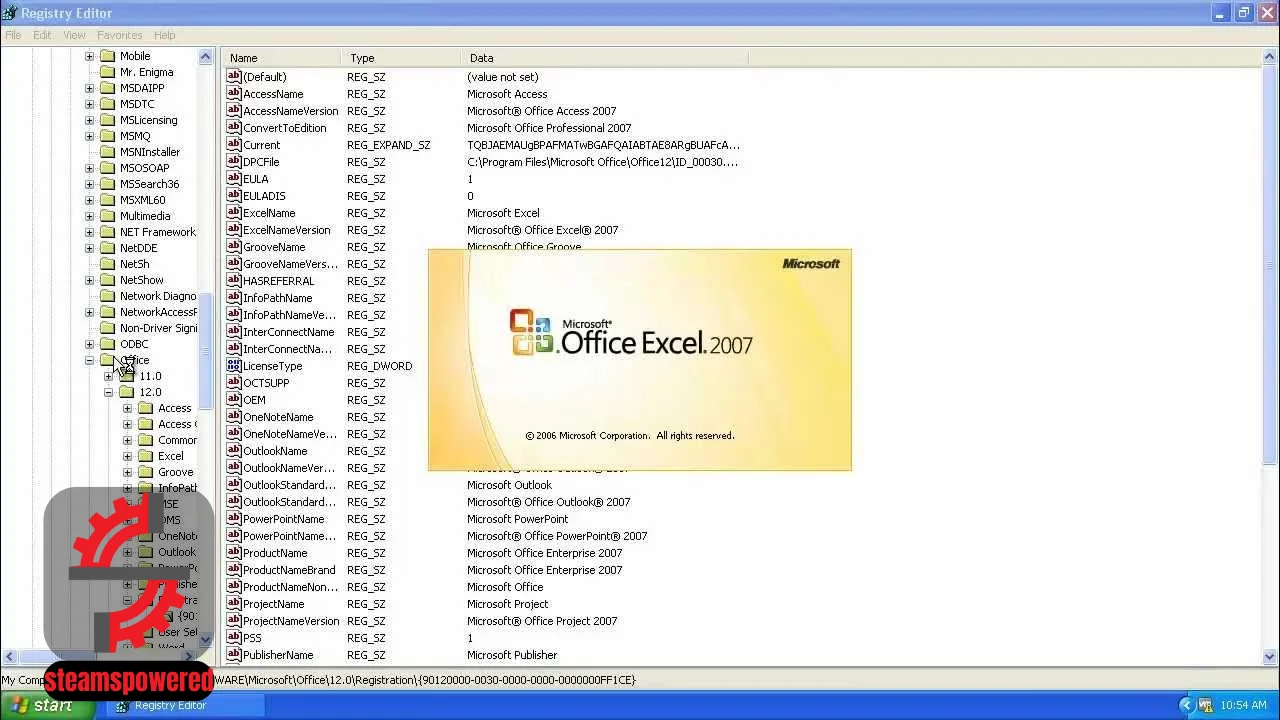Click the AccessName string value icon
The image size is (1280, 720).
[x=234, y=93]
